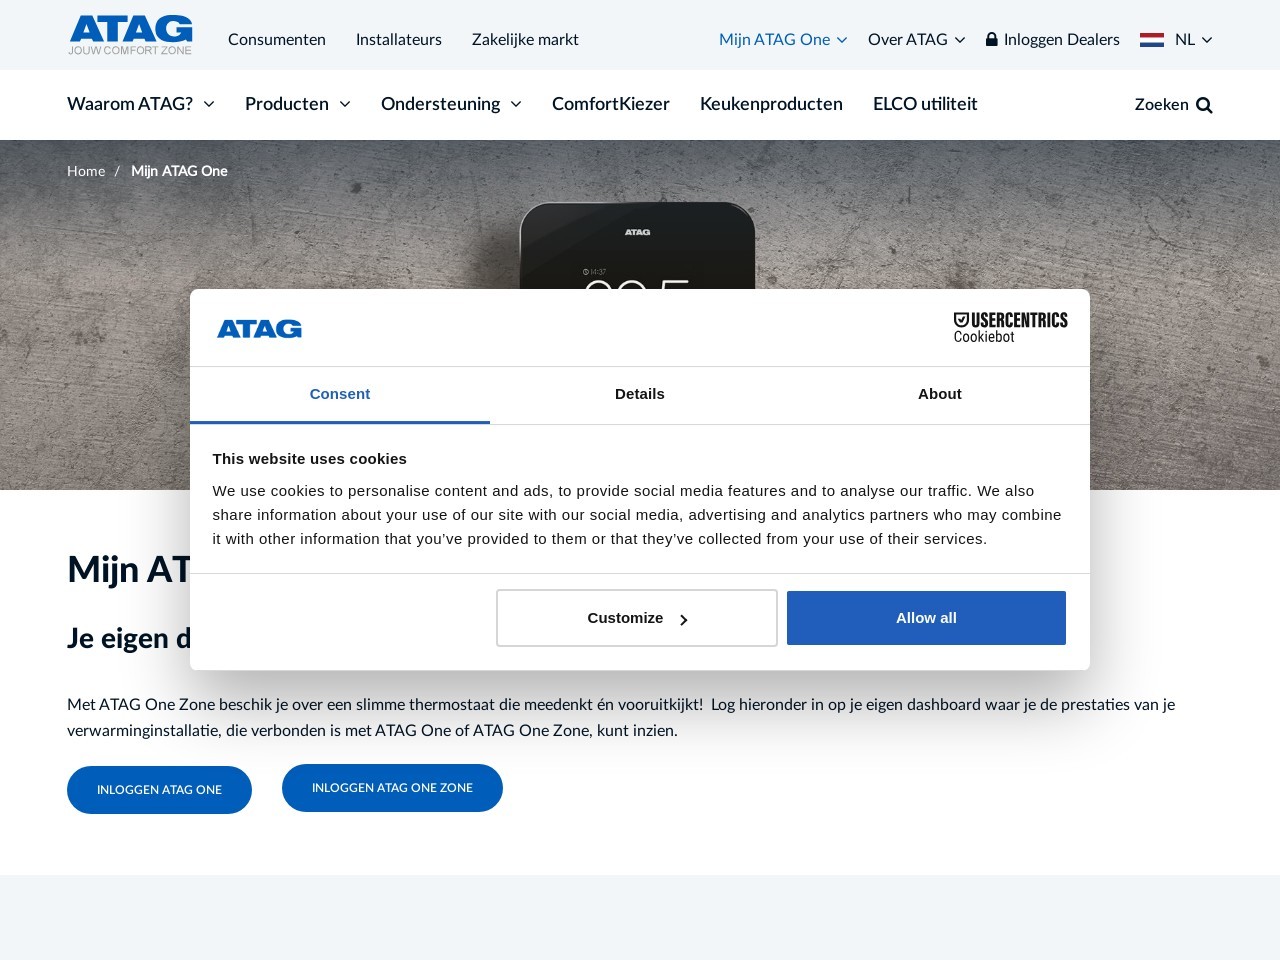Expand the Mijn ATAG One dropdown

783,40
